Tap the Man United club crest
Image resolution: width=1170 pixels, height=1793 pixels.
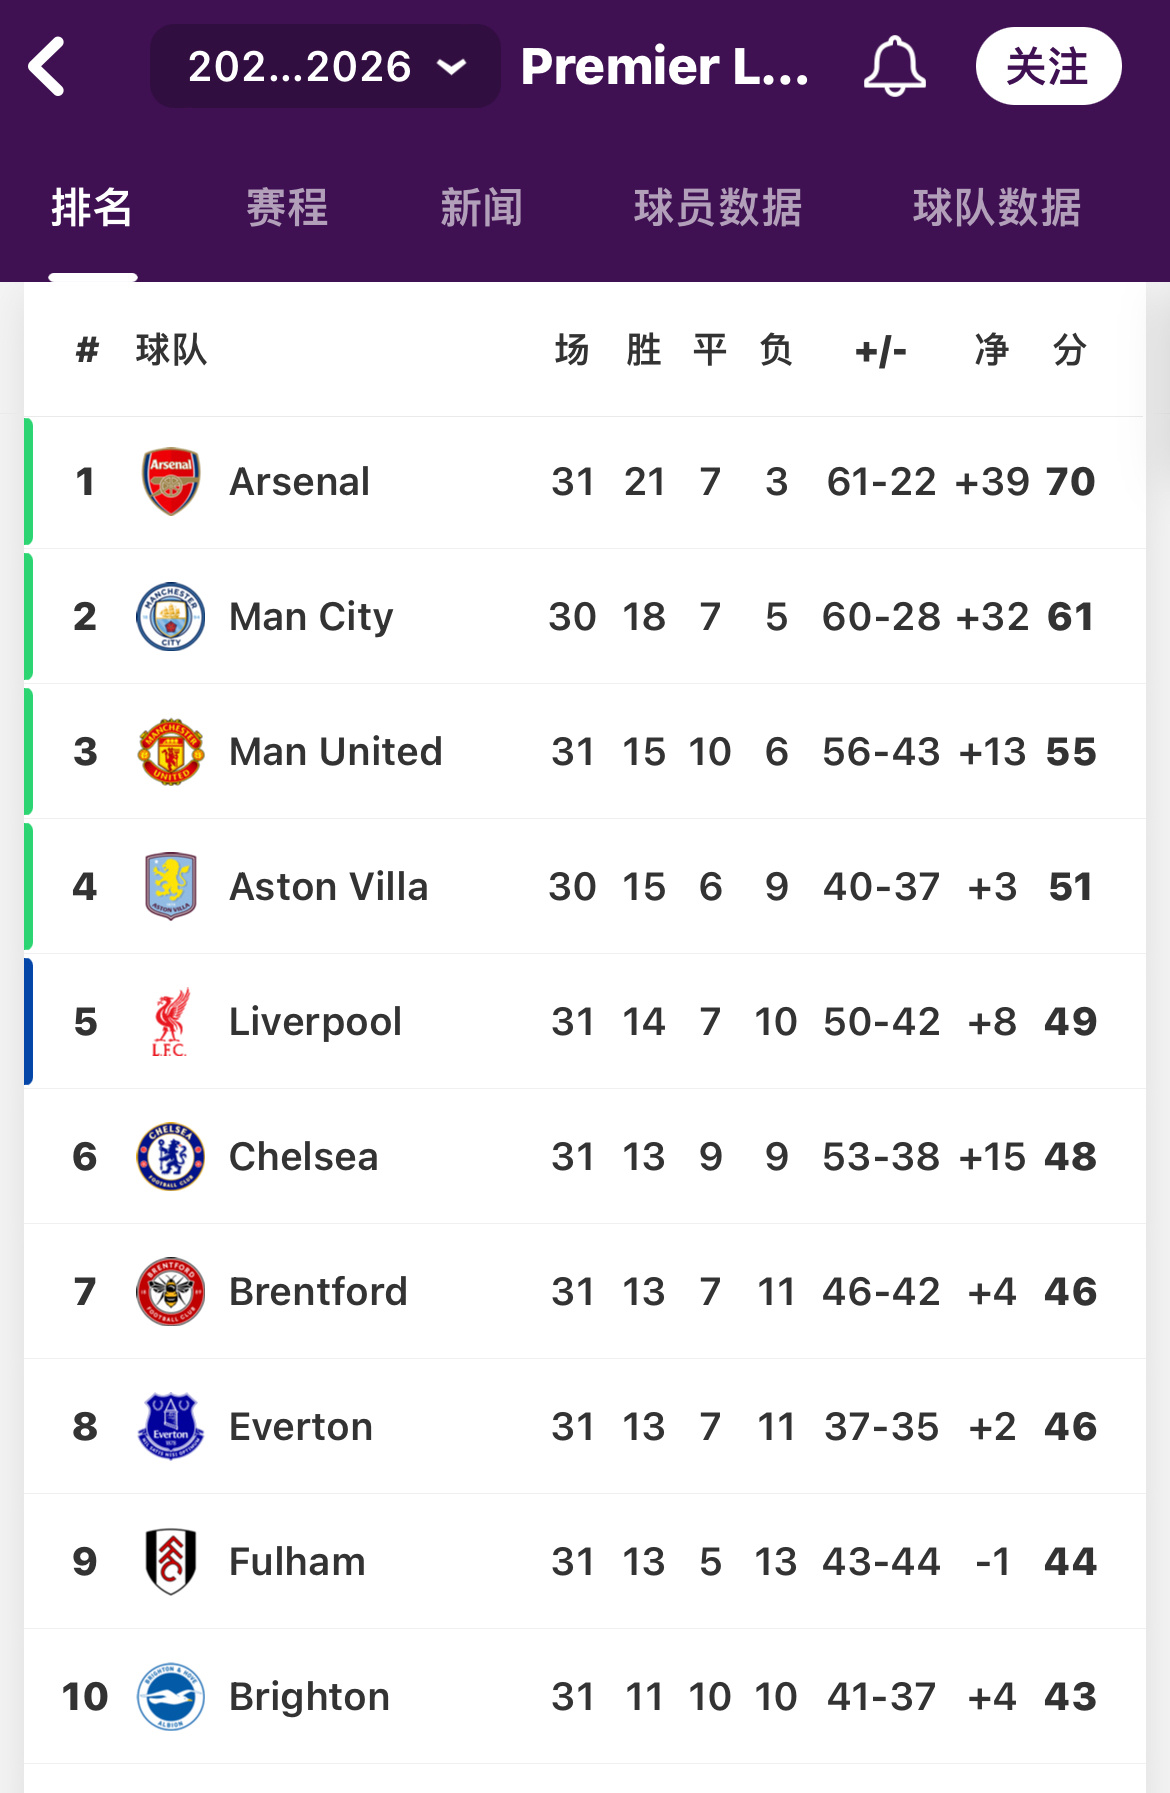click(x=171, y=752)
